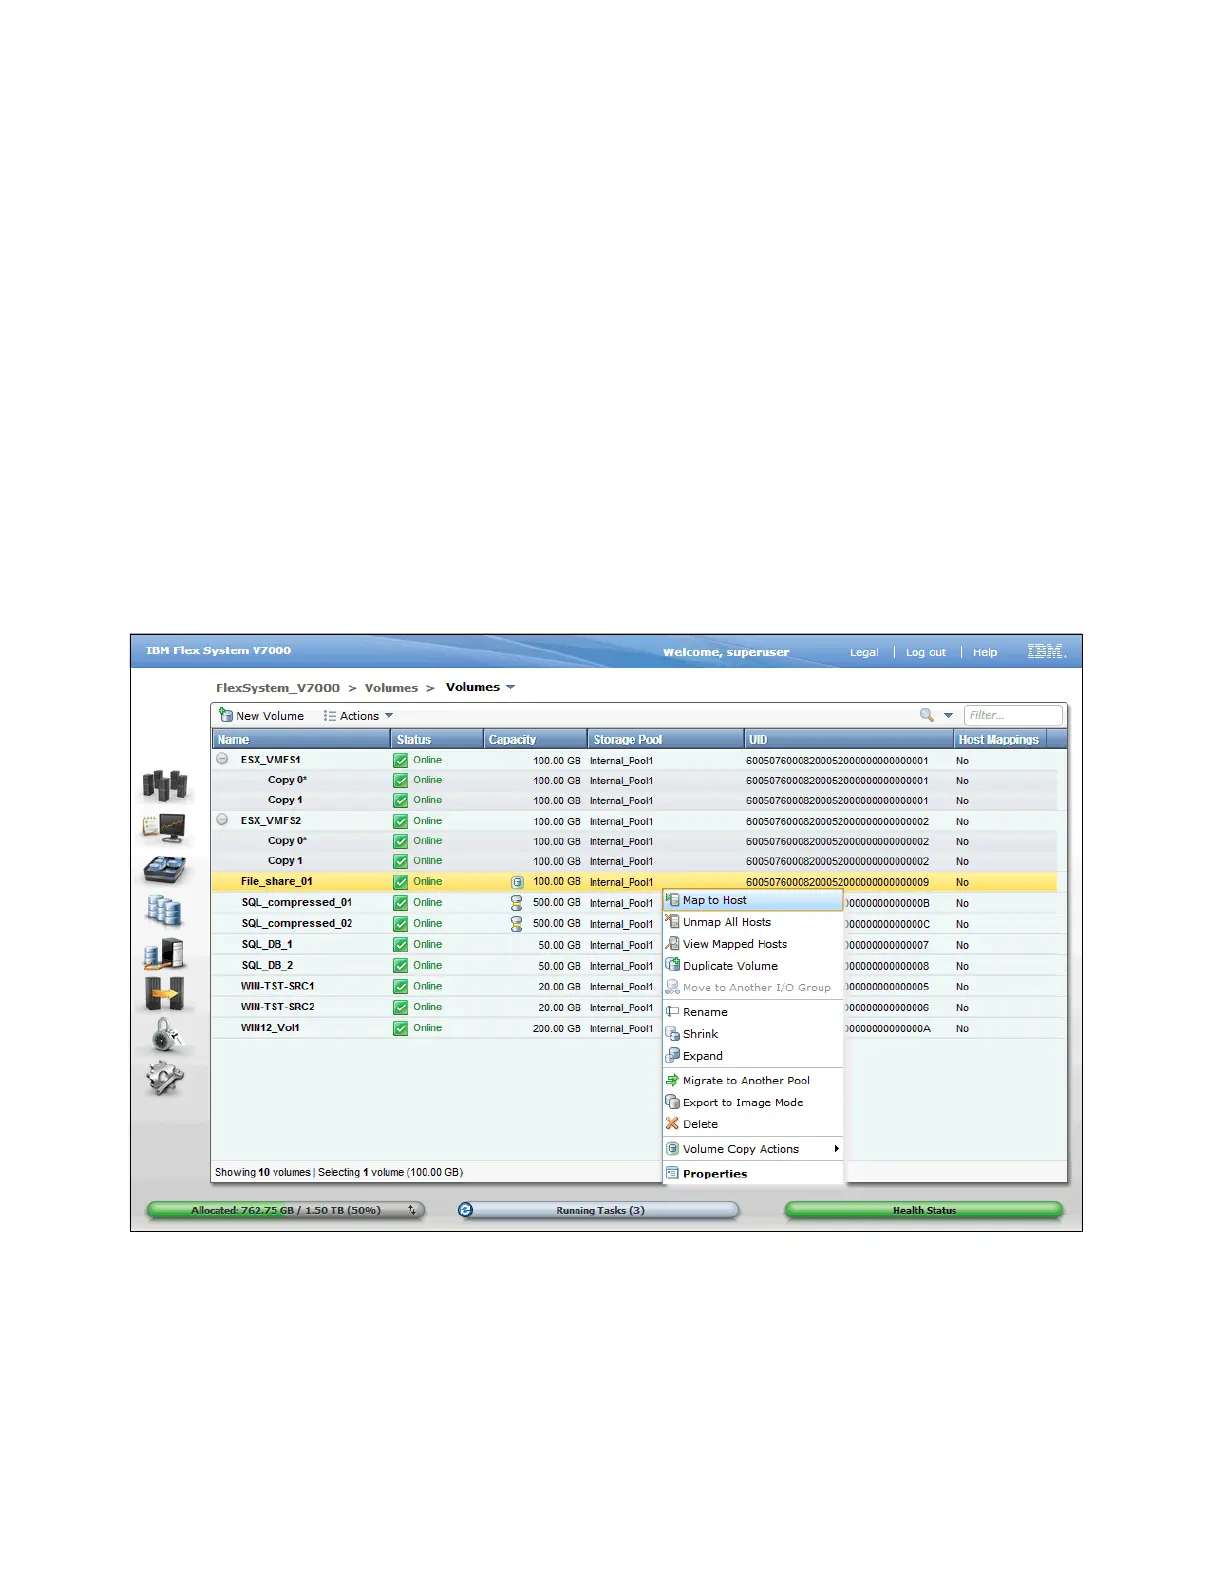Collapse the ESX_VMFS1 volume copies
Viewport: 1224px width, 1584px height.
point(222,759)
